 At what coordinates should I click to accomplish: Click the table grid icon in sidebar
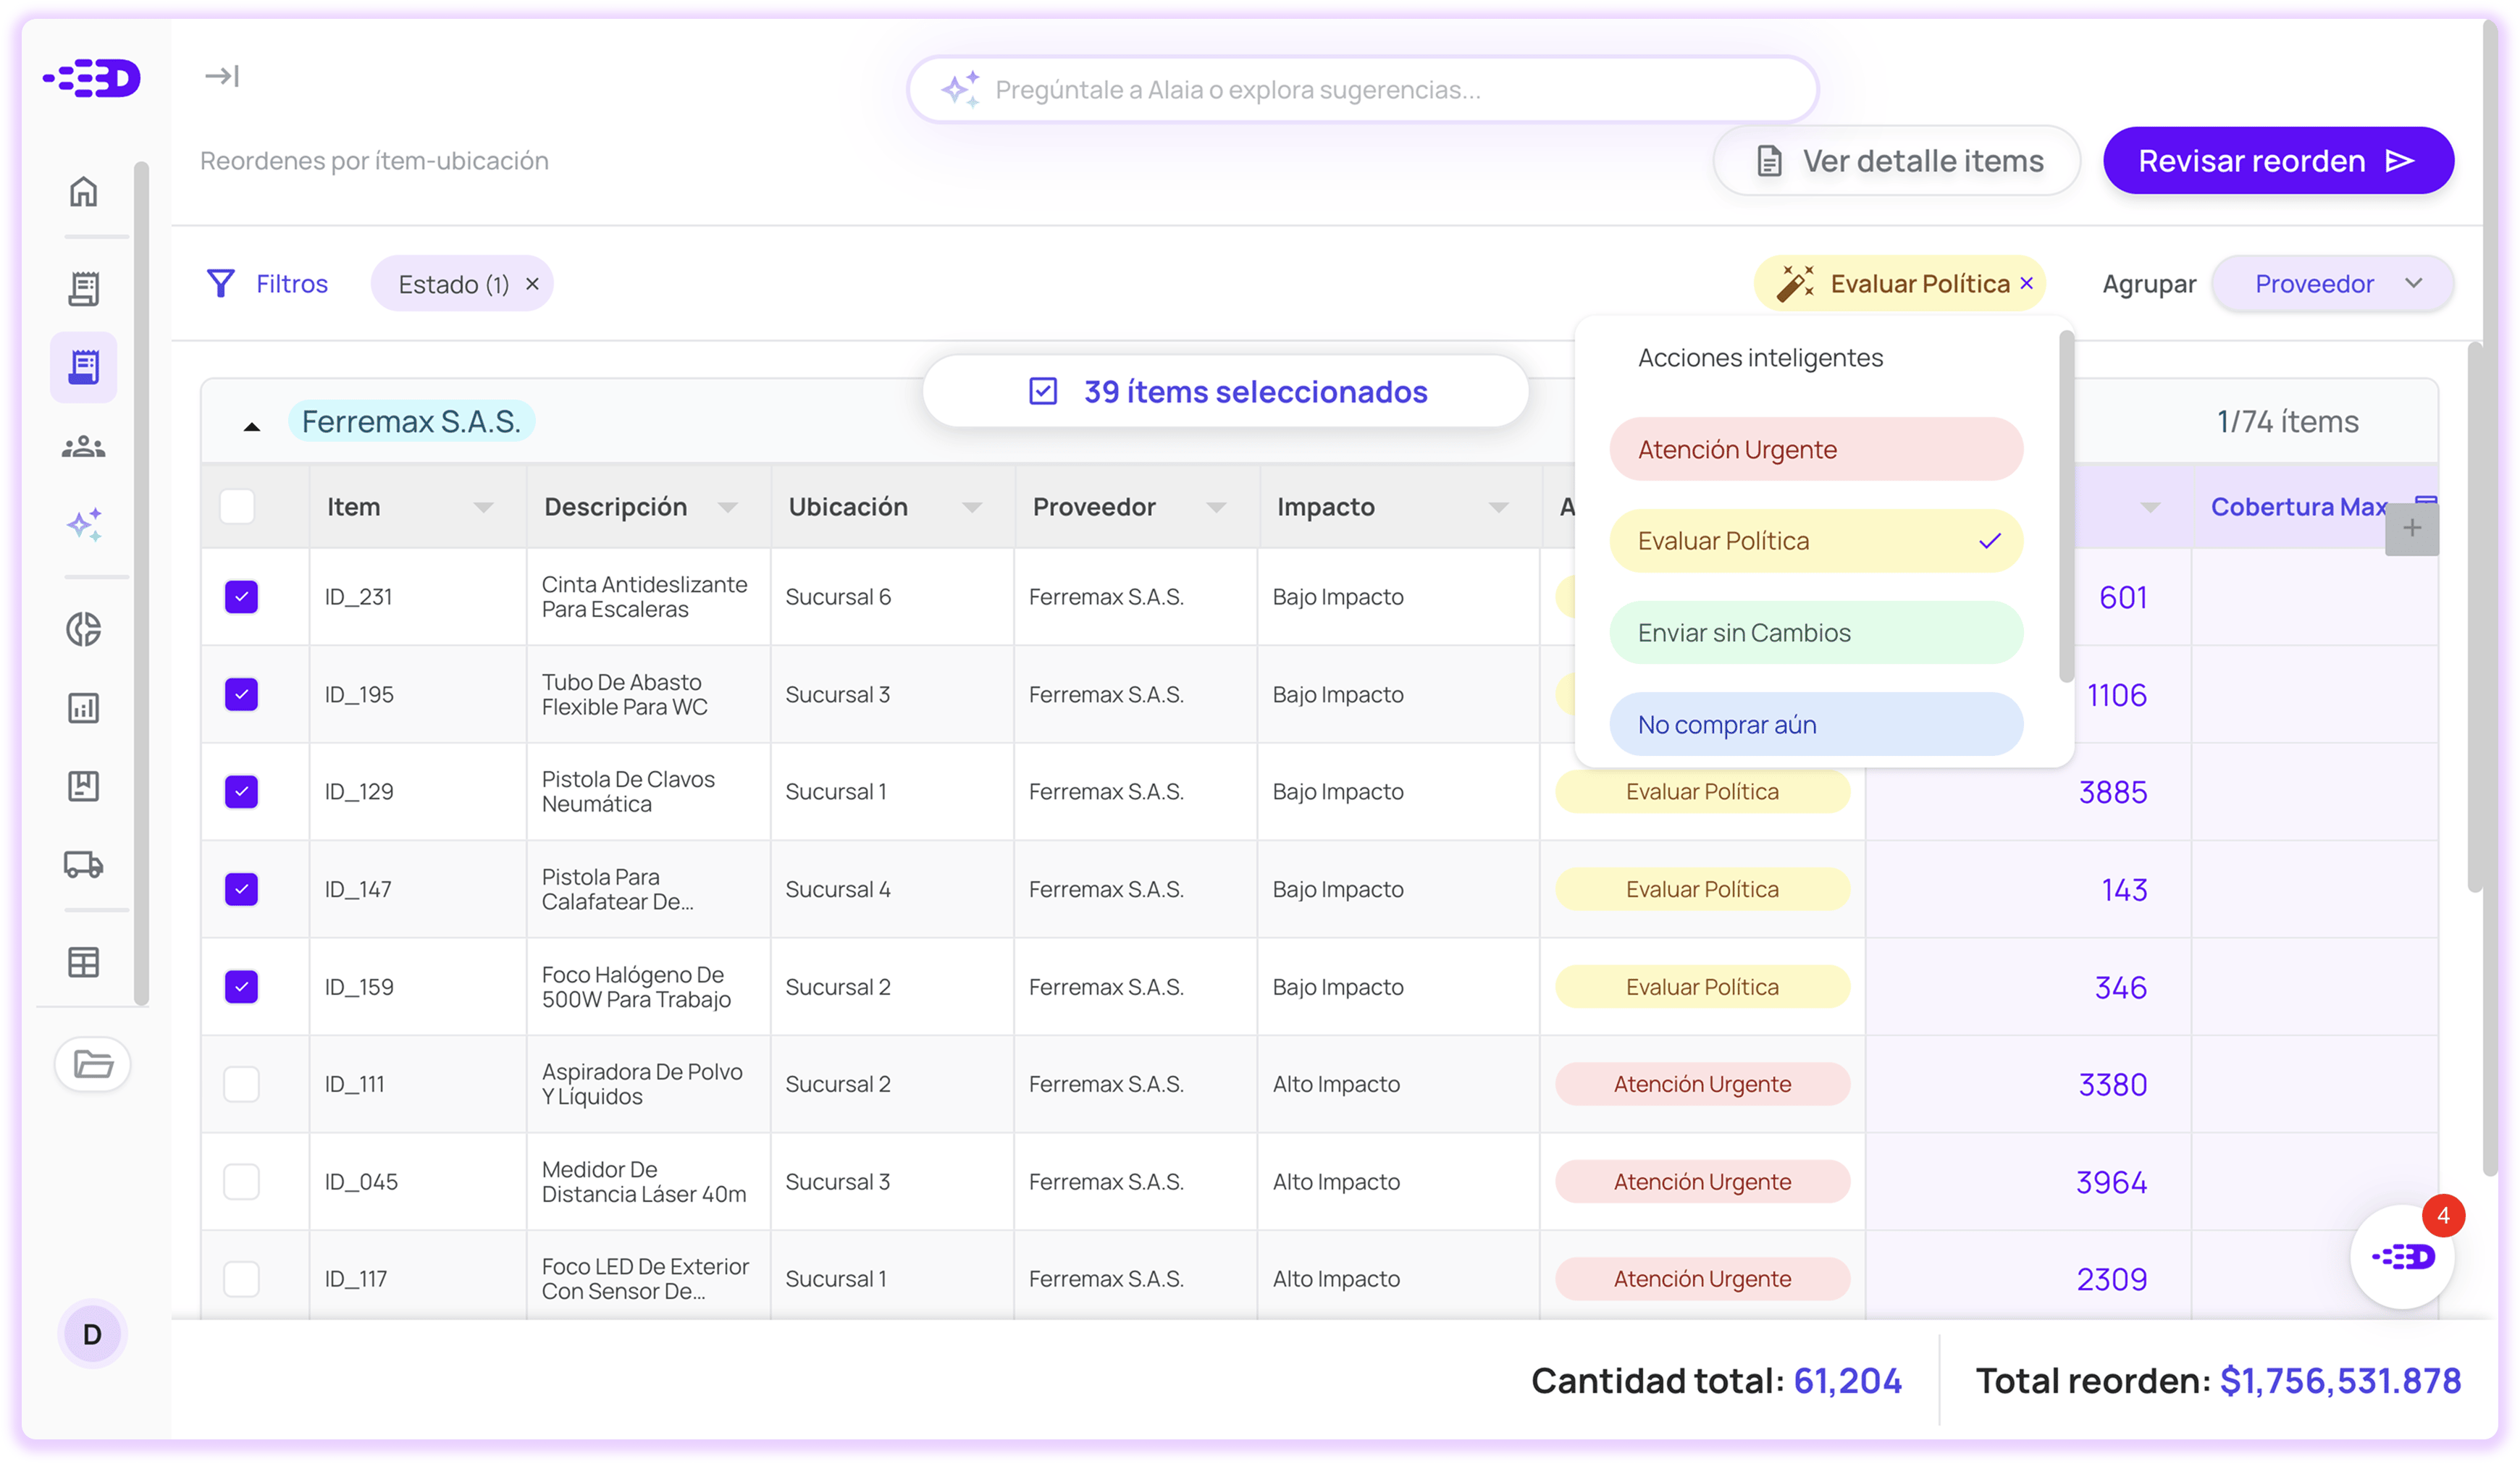[84, 962]
